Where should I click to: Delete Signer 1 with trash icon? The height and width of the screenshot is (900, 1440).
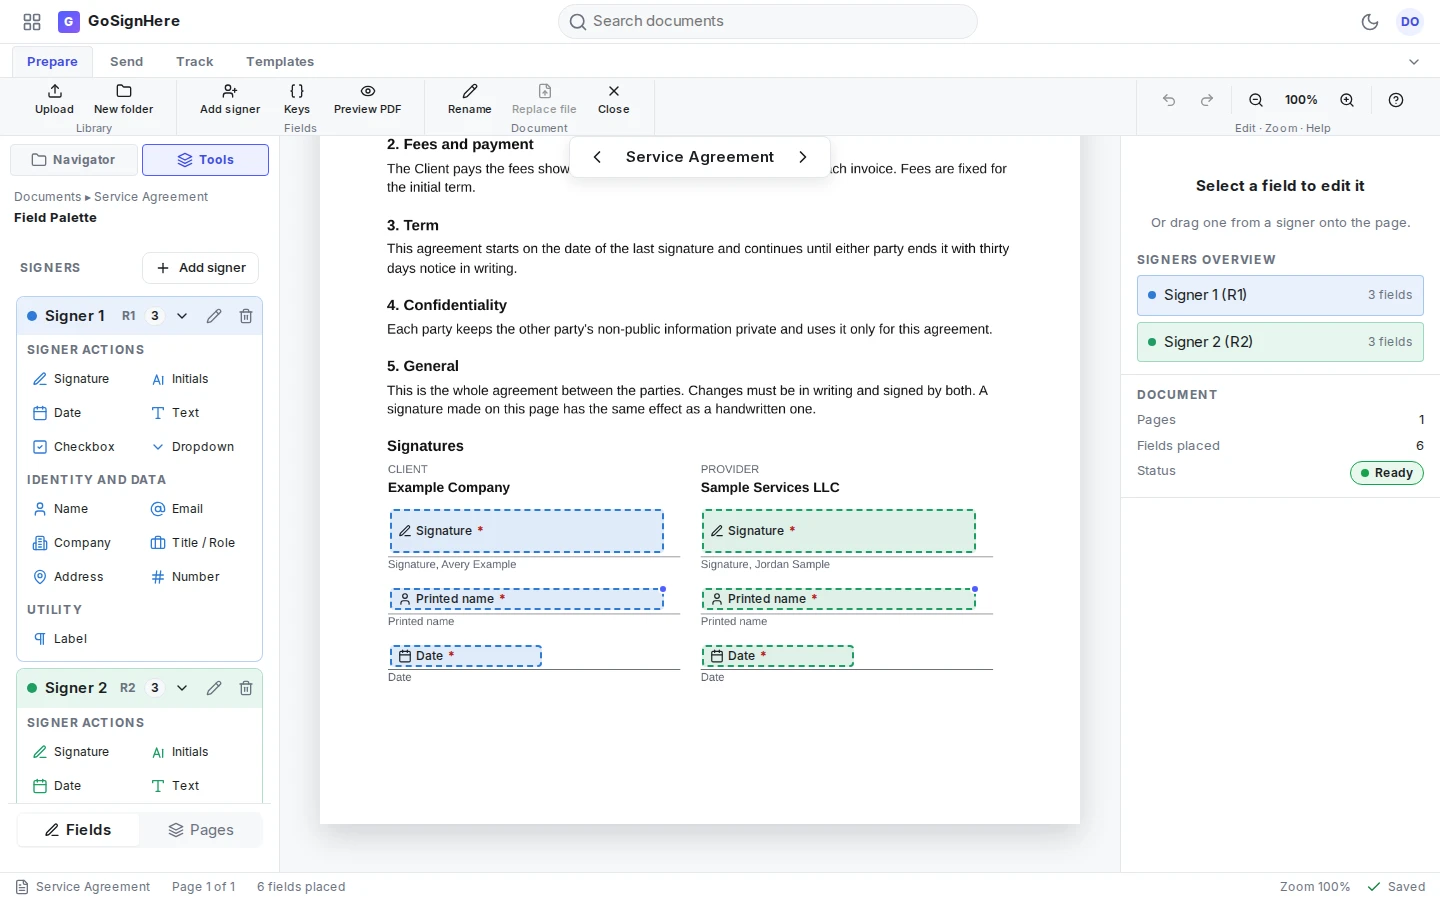coord(246,316)
